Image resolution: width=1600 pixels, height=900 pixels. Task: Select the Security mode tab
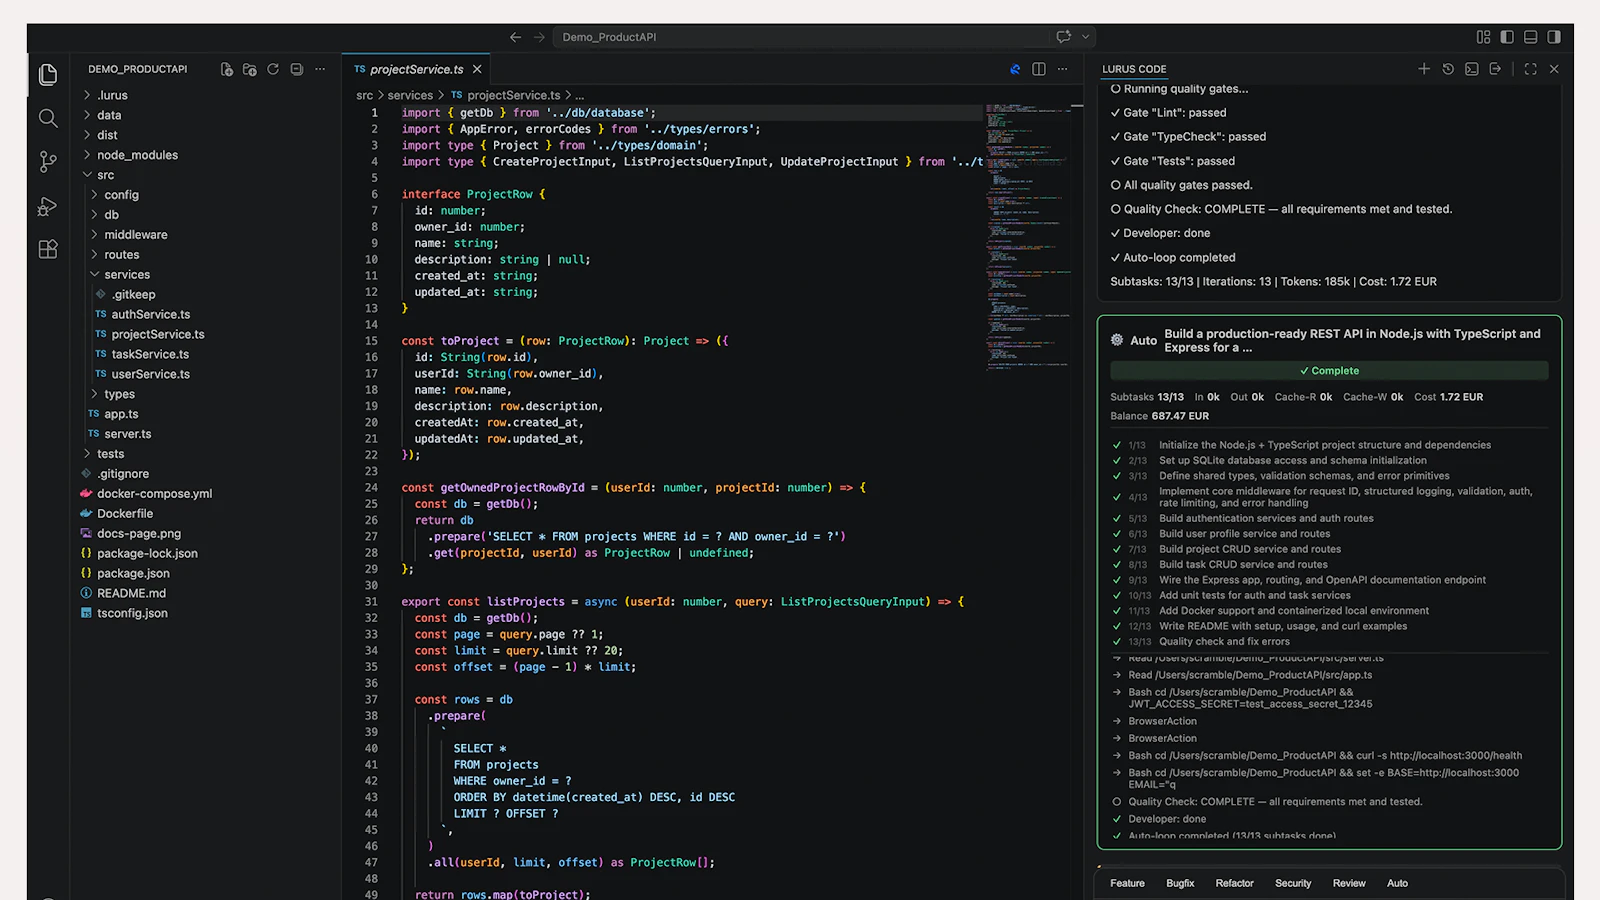pyautogui.click(x=1293, y=883)
